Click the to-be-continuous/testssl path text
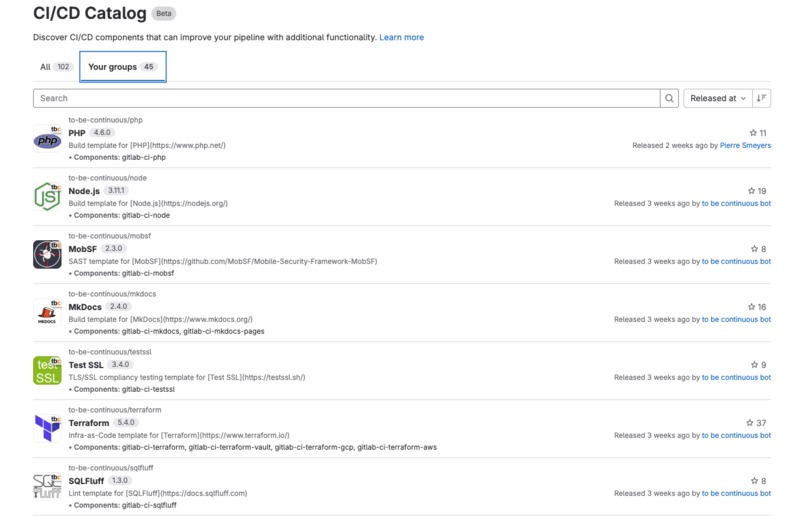This screenshot has height=516, width=806. (x=110, y=353)
